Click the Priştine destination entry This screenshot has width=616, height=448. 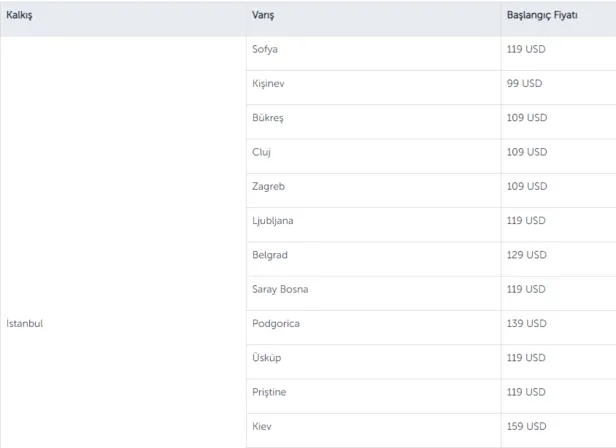[x=269, y=392]
